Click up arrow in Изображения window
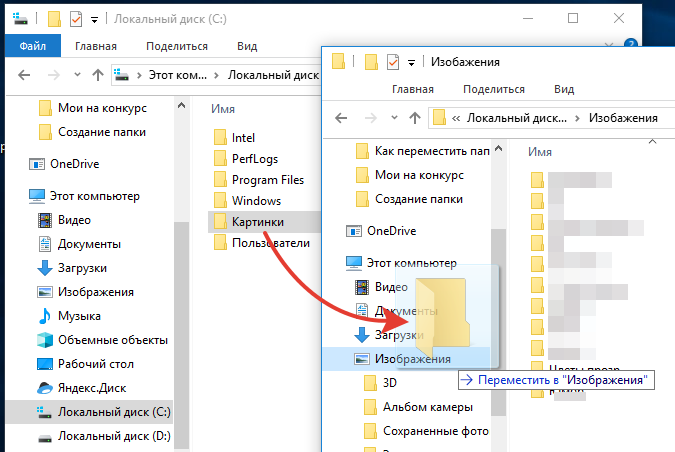 point(415,118)
